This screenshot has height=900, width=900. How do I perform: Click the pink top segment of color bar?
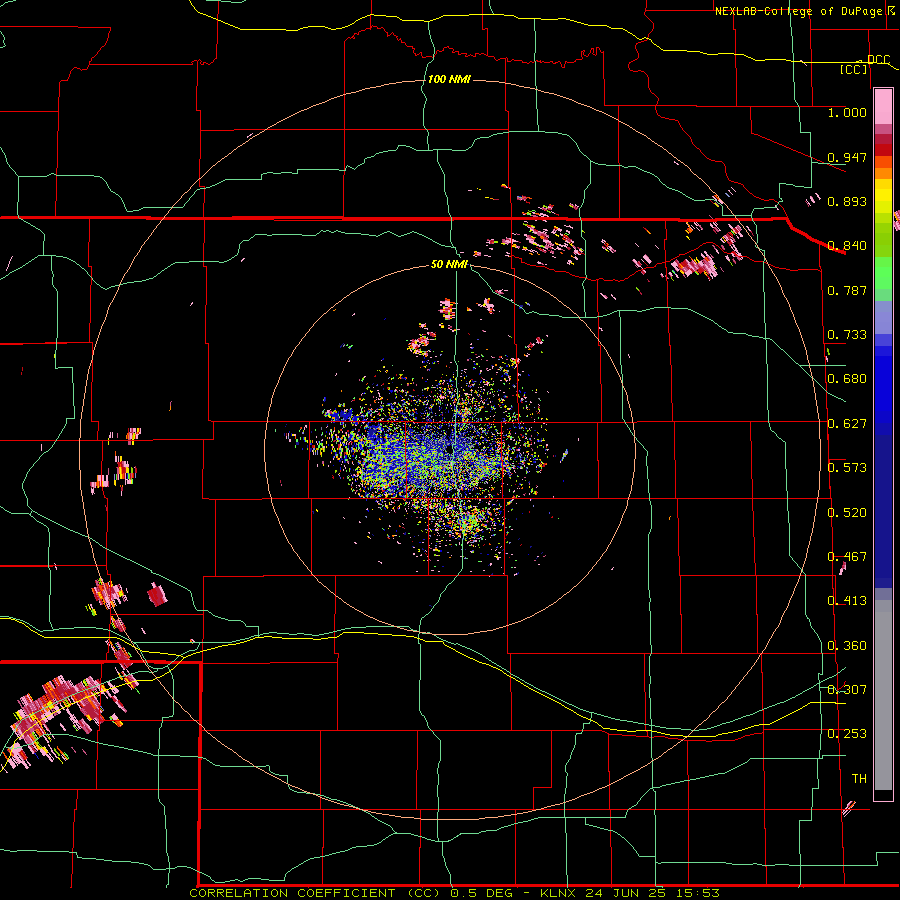pyautogui.click(x=883, y=106)
